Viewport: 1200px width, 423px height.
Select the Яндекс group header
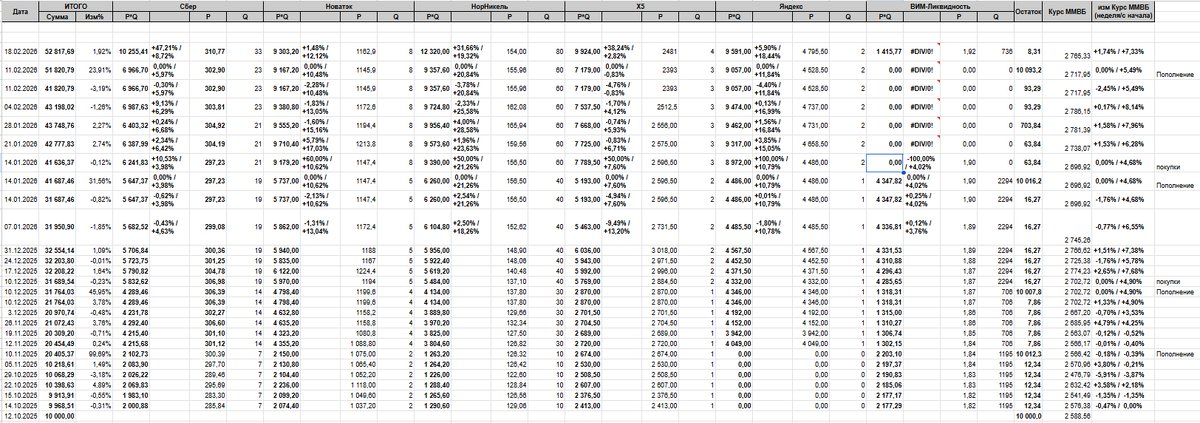click(791, 5)
